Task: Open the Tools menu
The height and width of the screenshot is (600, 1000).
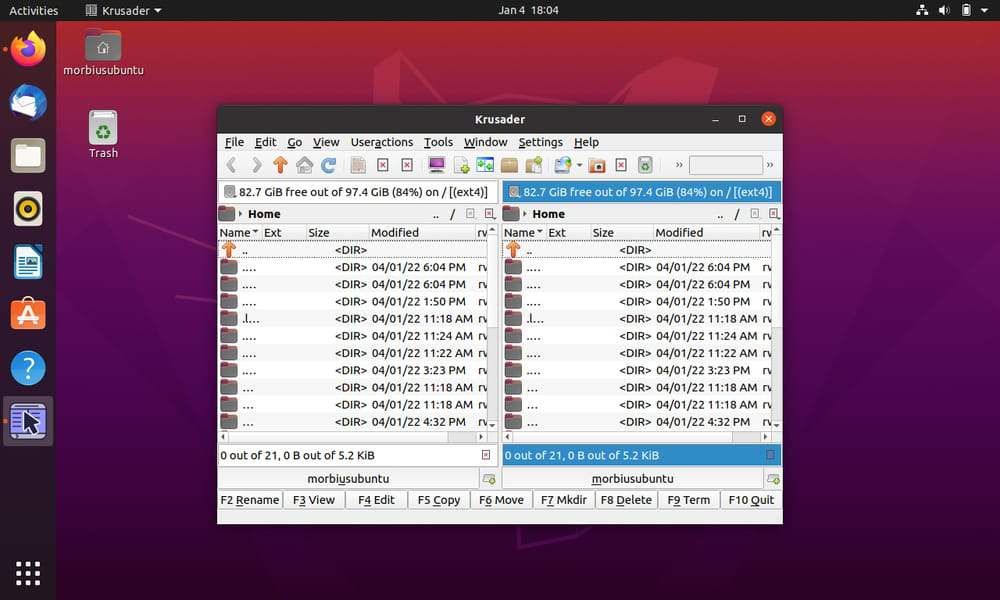Action: tap(438, 142)
